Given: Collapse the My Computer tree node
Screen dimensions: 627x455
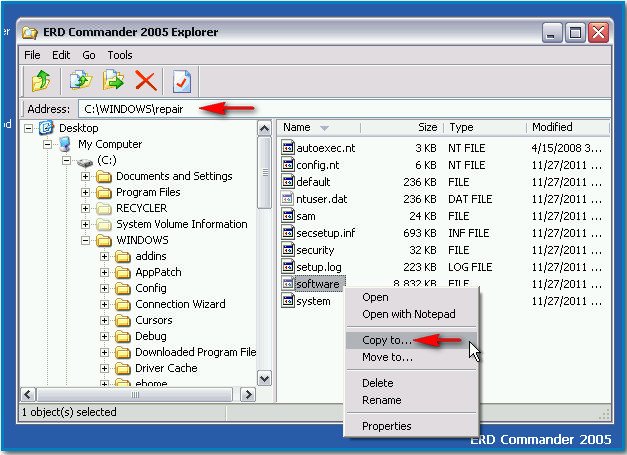Looking at the screenshot, I should point(48,144).
